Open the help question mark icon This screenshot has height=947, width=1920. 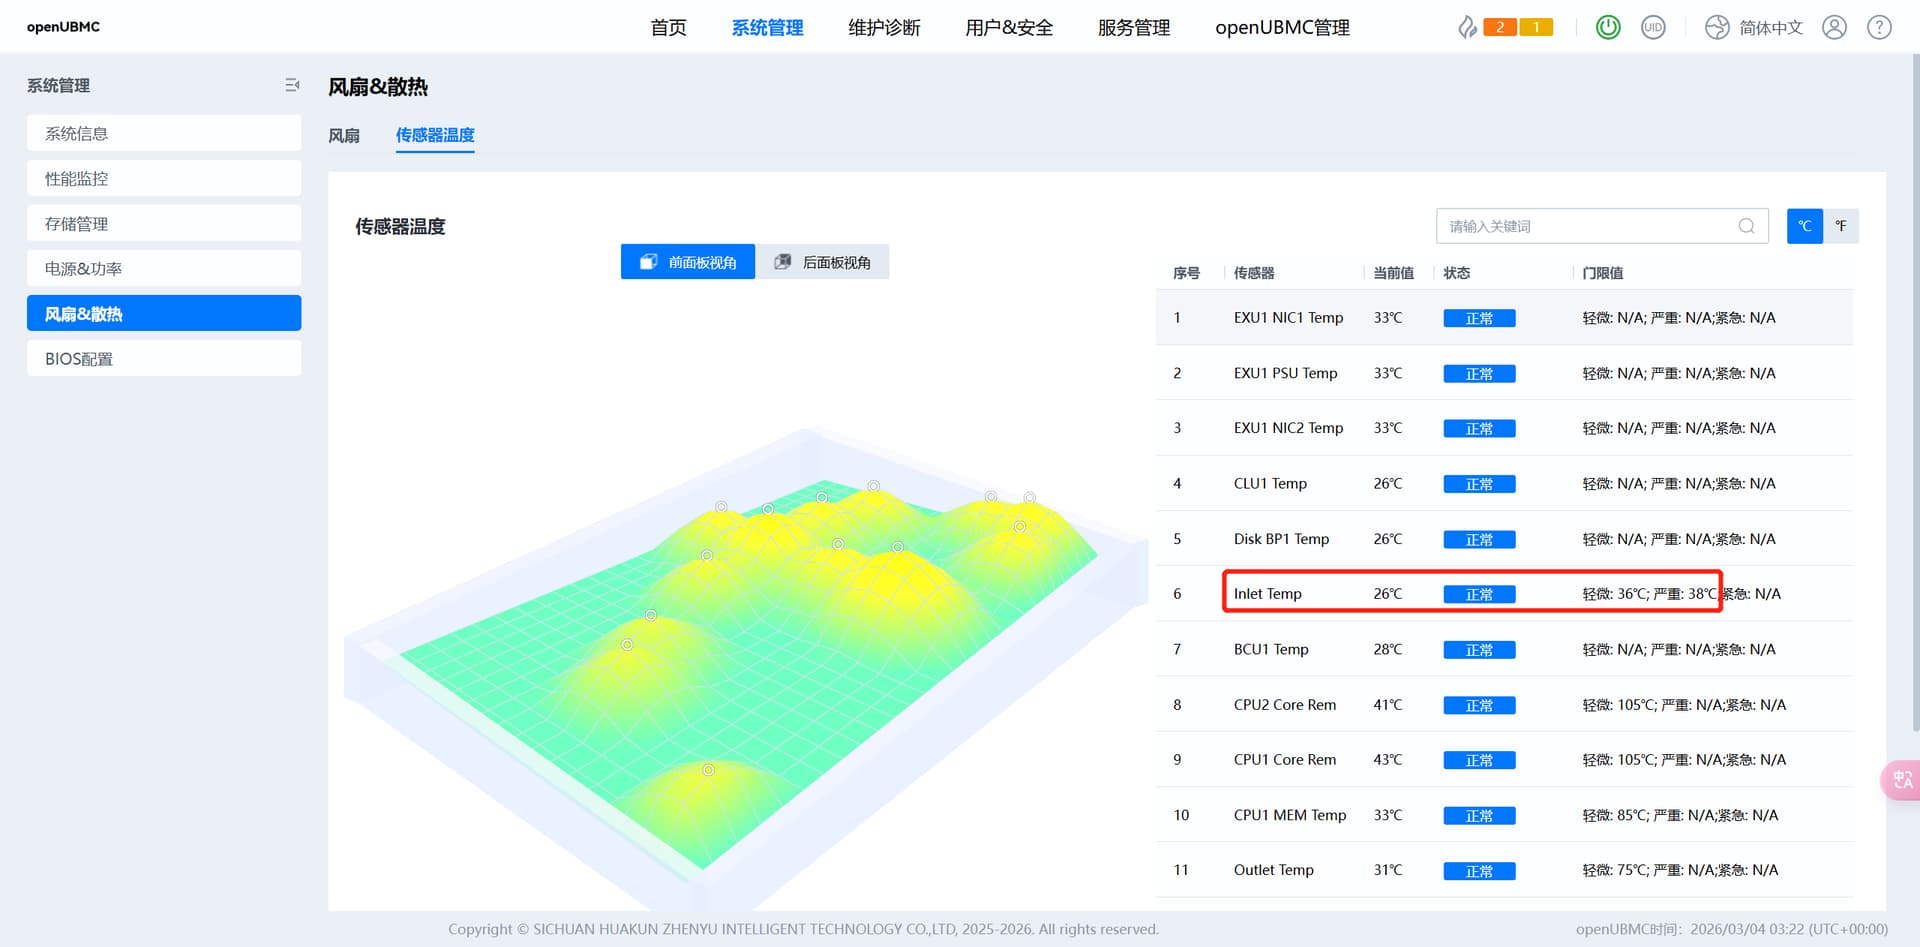pos(1879,27)
